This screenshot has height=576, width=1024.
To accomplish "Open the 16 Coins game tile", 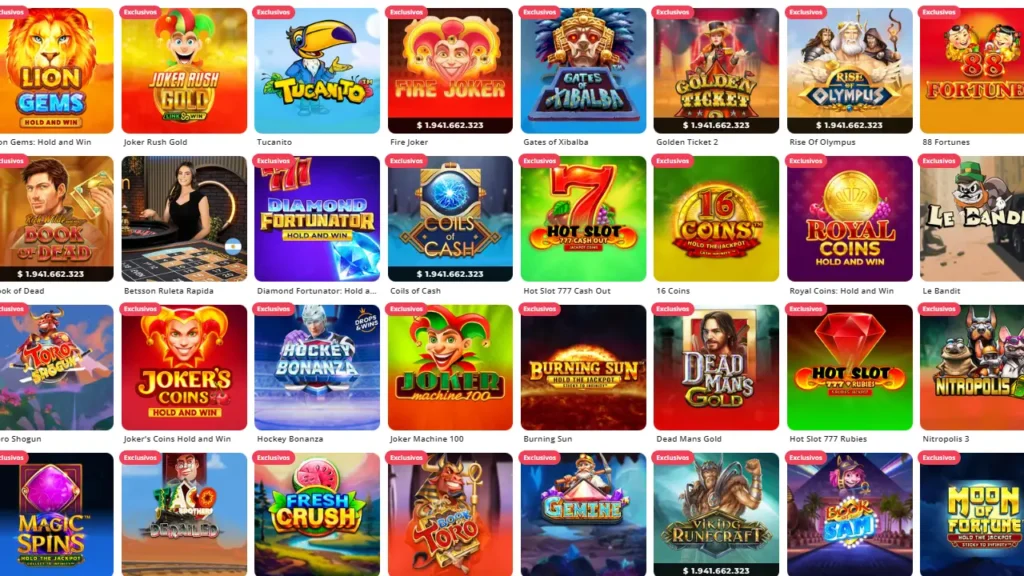I will coord(716,219).
